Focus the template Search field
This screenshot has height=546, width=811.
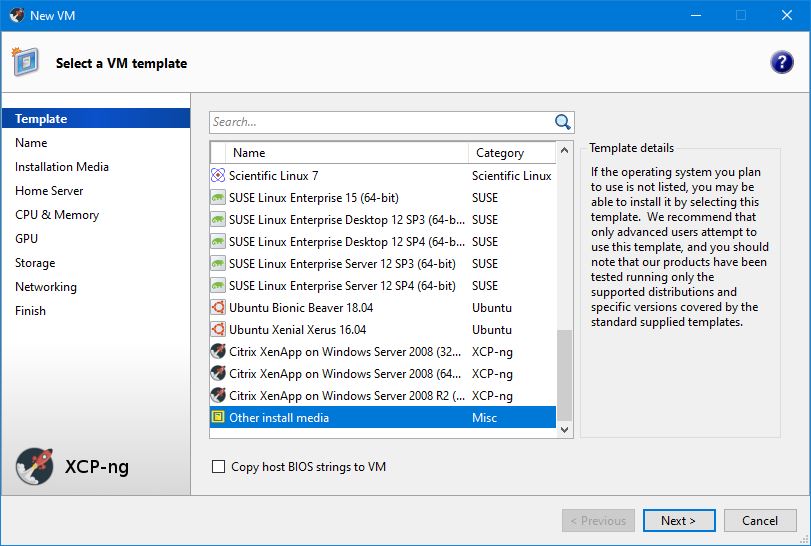[382, 122]
